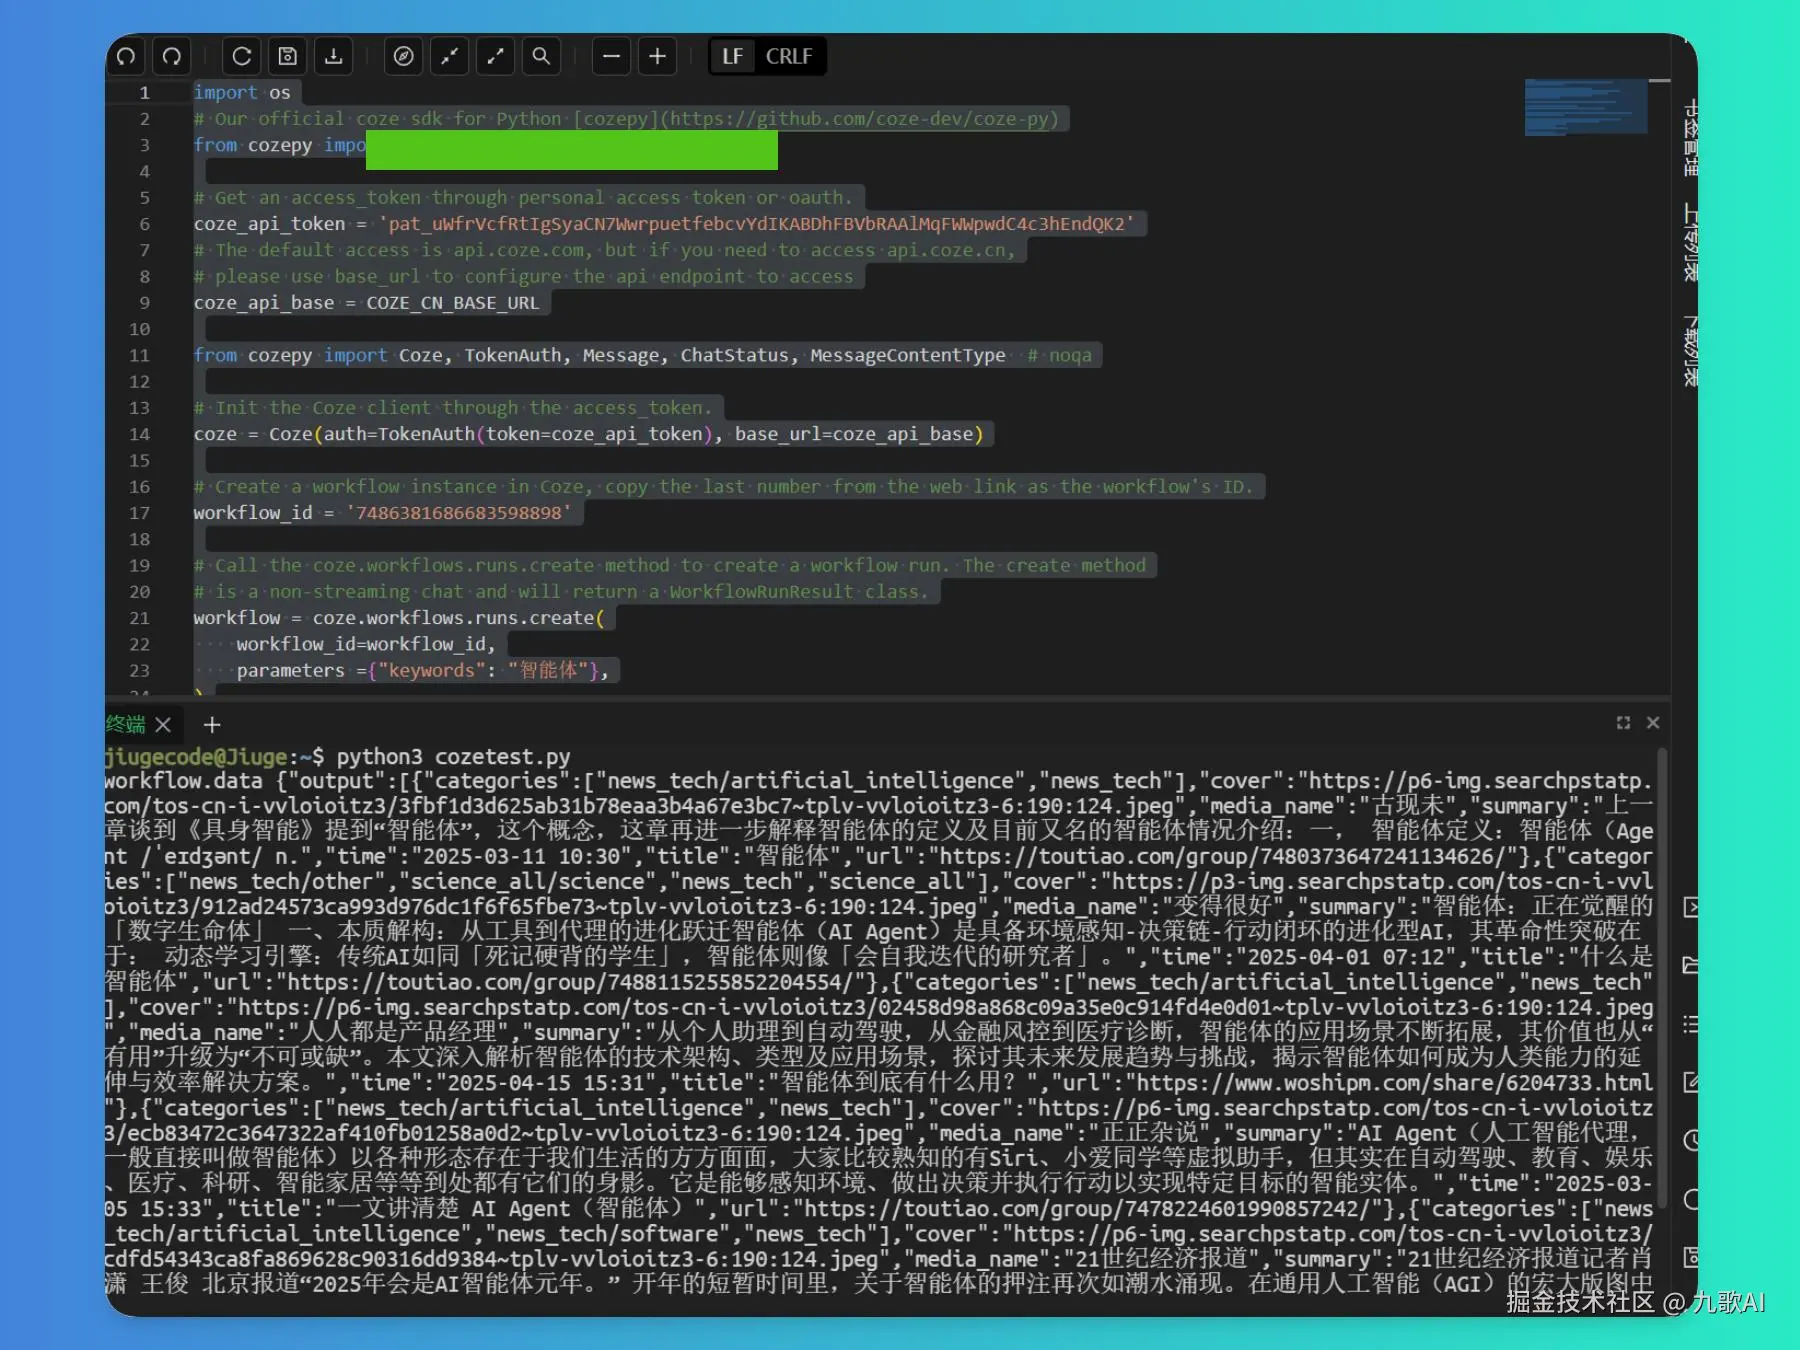Add a new terminal tab with plus

(x=212, y=724)
